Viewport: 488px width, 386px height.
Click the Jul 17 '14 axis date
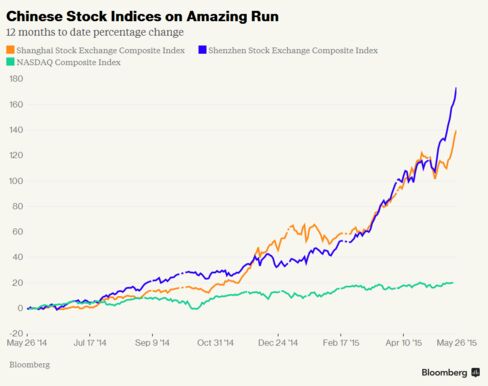(x=90, y=343)
